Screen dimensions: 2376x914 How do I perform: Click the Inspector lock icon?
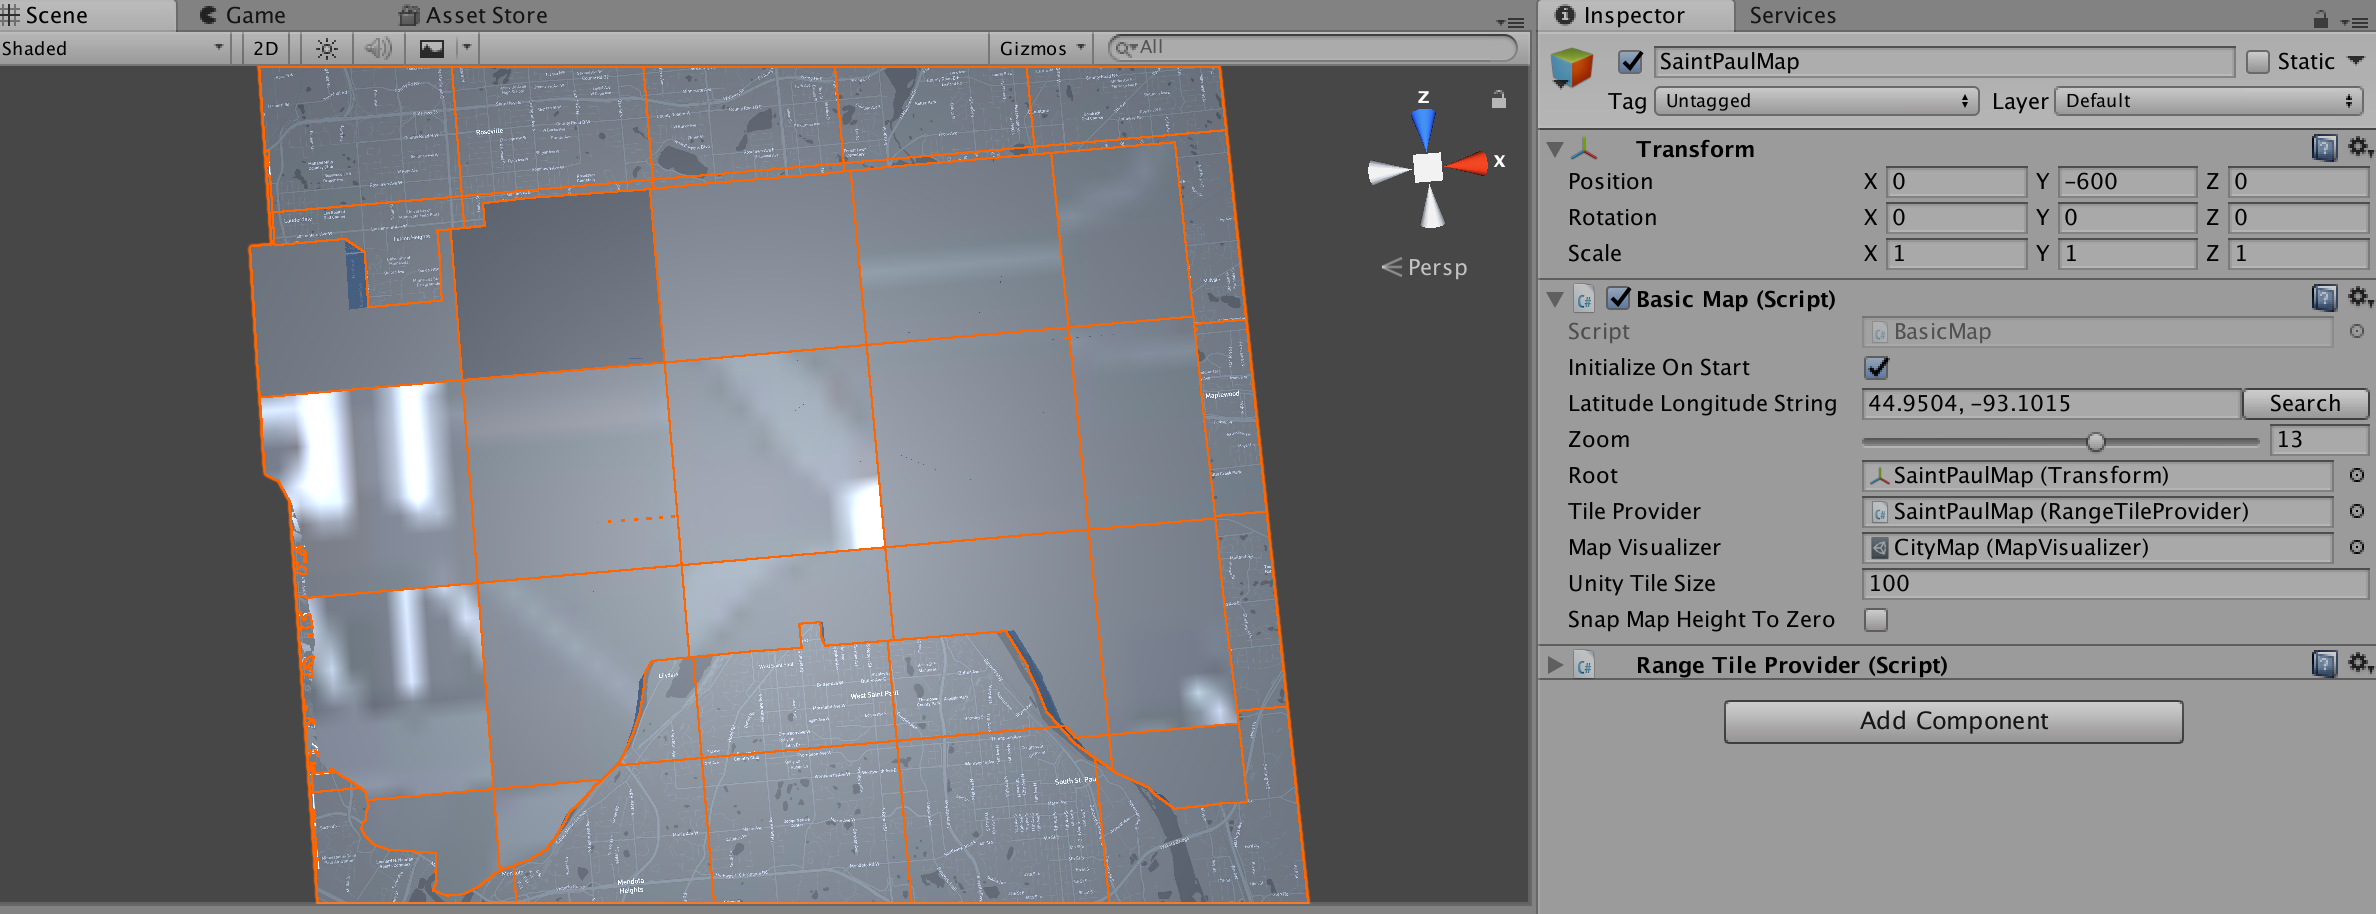click(2322, 15)
